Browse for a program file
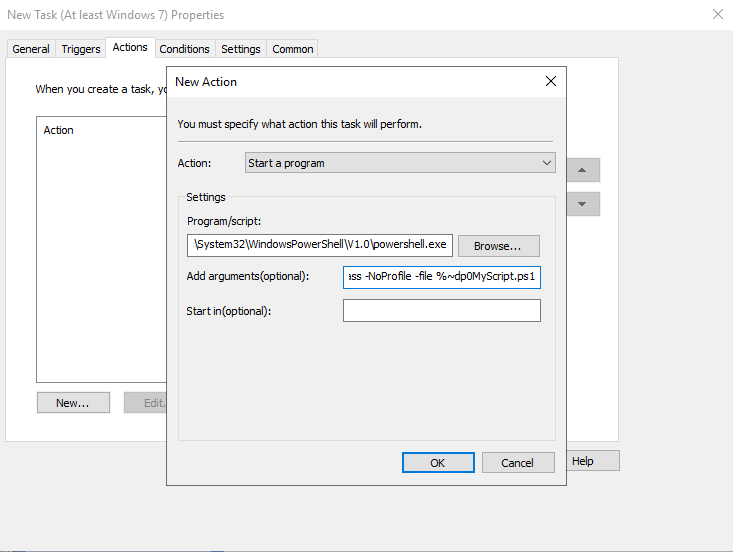Image resolution: width=733 pixels, height=552 pixels. (x=498, y=246)
